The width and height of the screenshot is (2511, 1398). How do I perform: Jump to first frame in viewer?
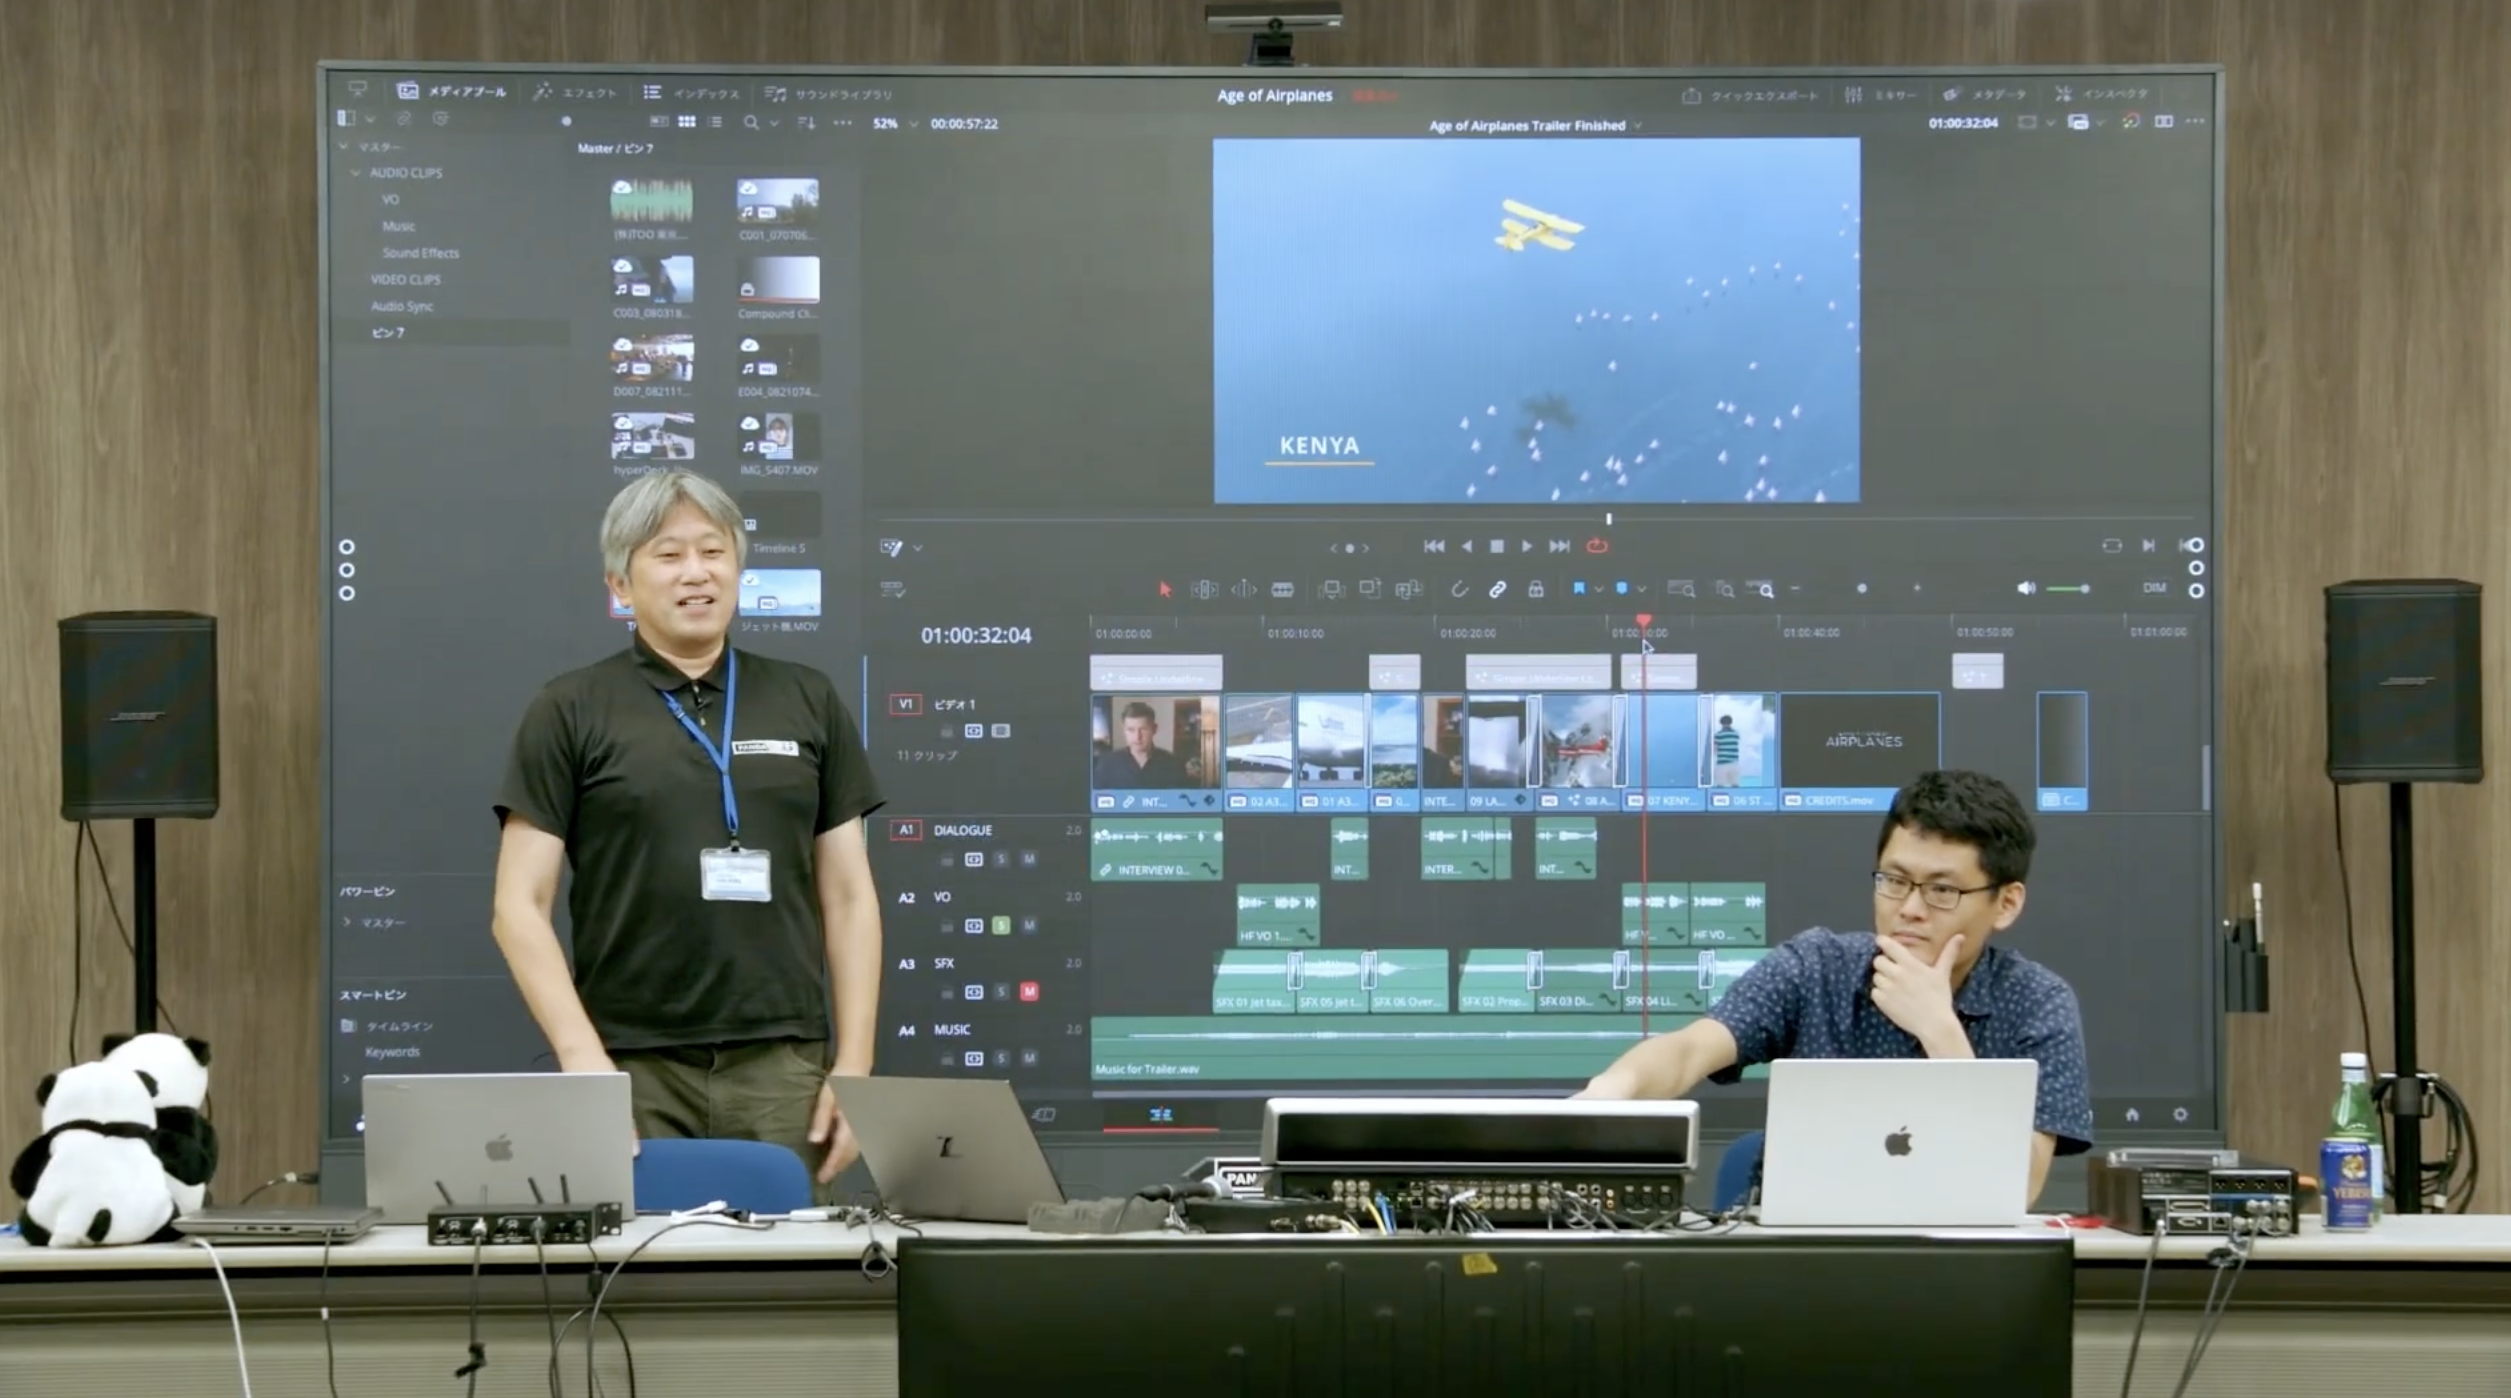(x=1434, y=546)
